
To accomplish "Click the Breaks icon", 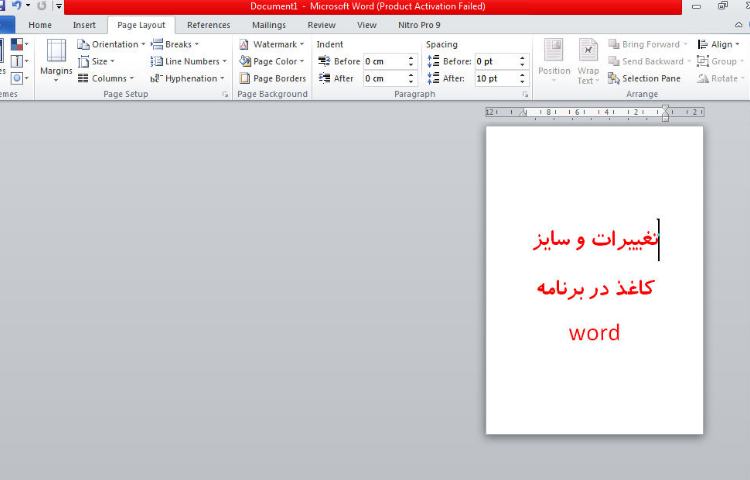I will tap(157, 44).
